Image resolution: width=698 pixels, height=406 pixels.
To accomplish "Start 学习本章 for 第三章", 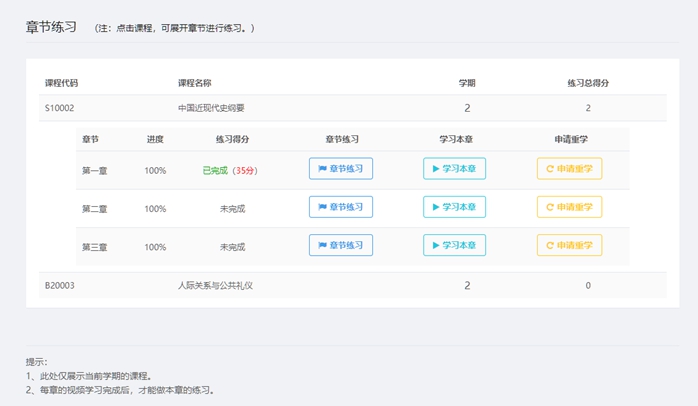I will coord(455,245).
